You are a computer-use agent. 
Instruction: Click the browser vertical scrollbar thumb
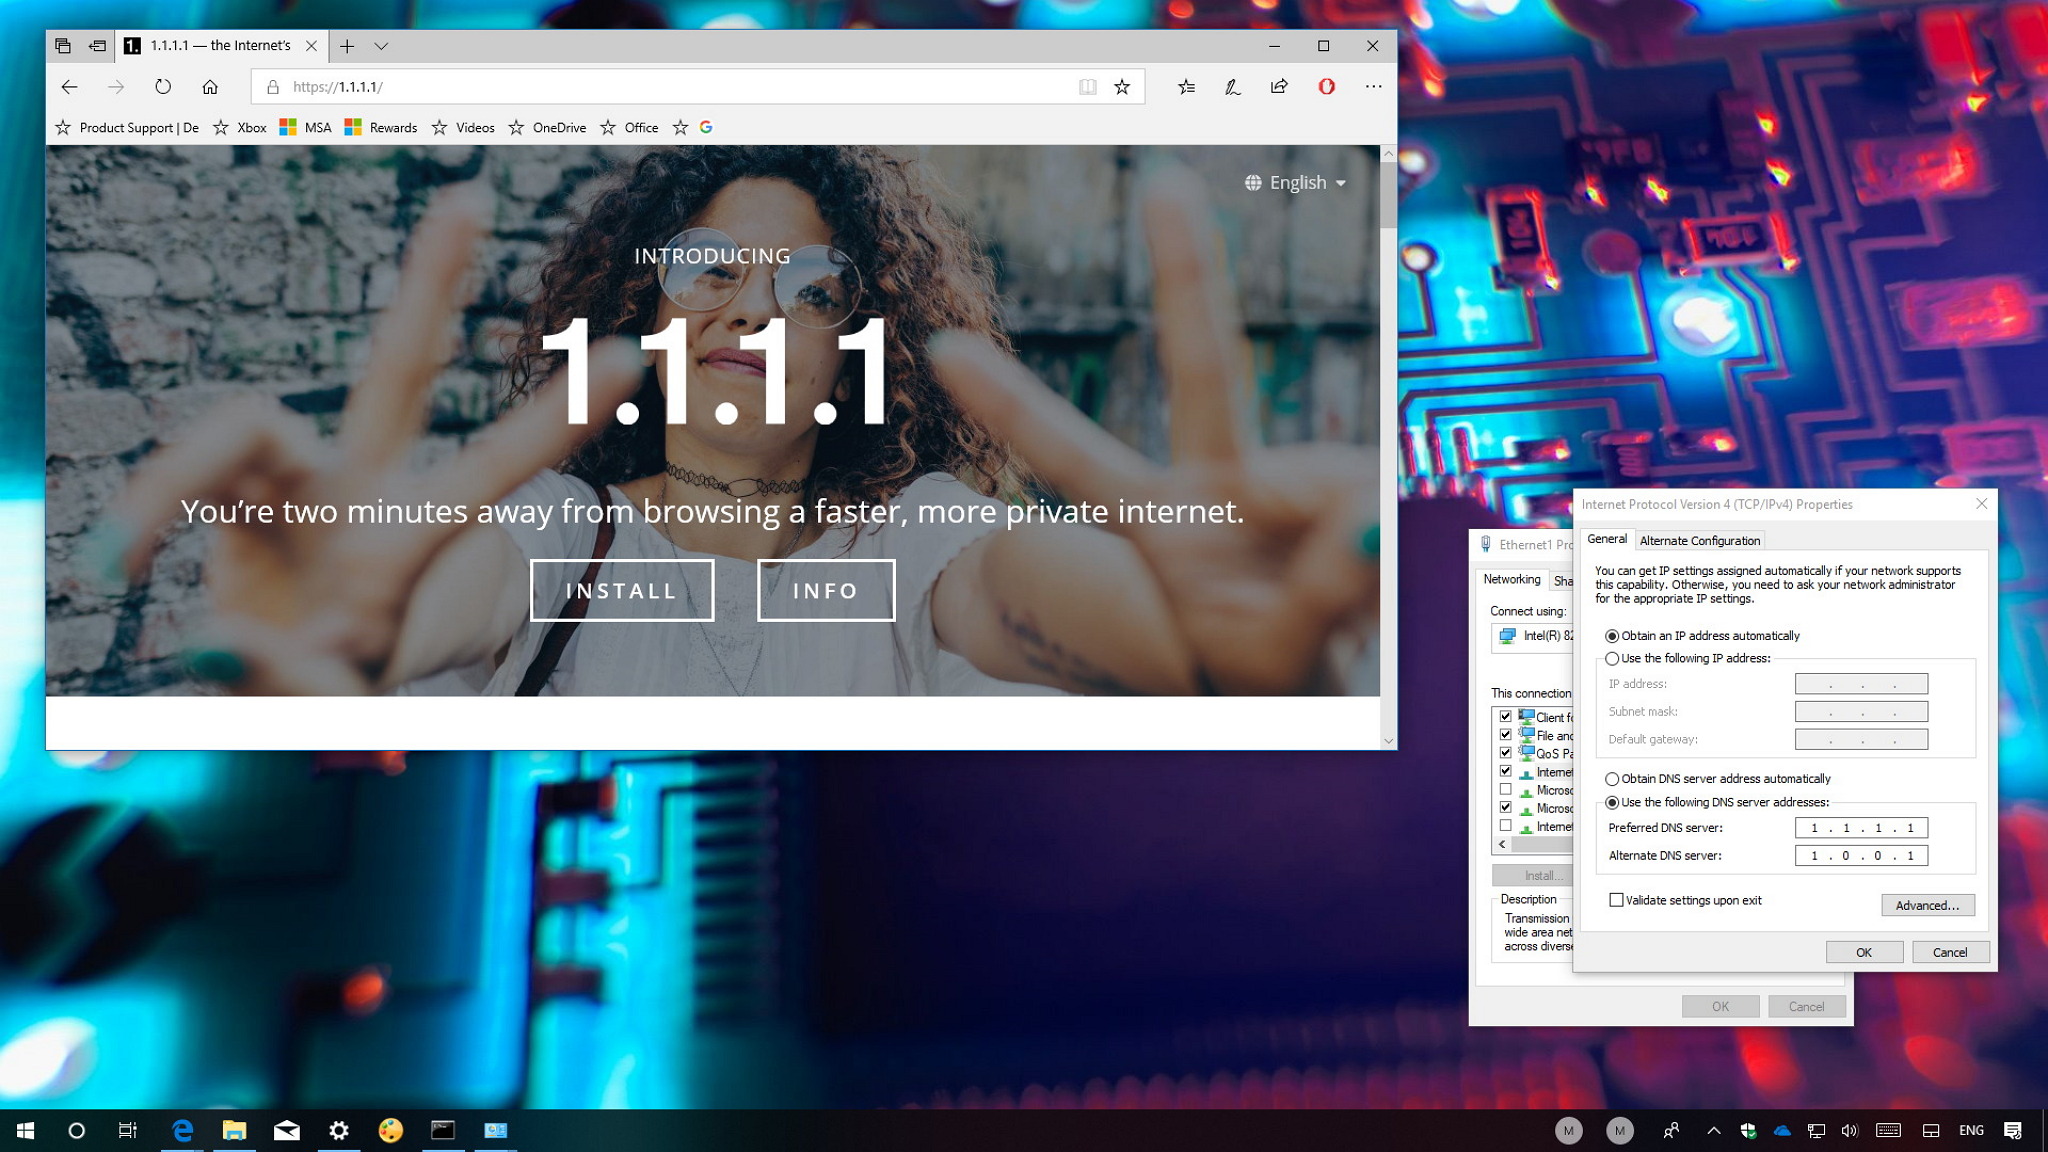(x=1388, y=195)
